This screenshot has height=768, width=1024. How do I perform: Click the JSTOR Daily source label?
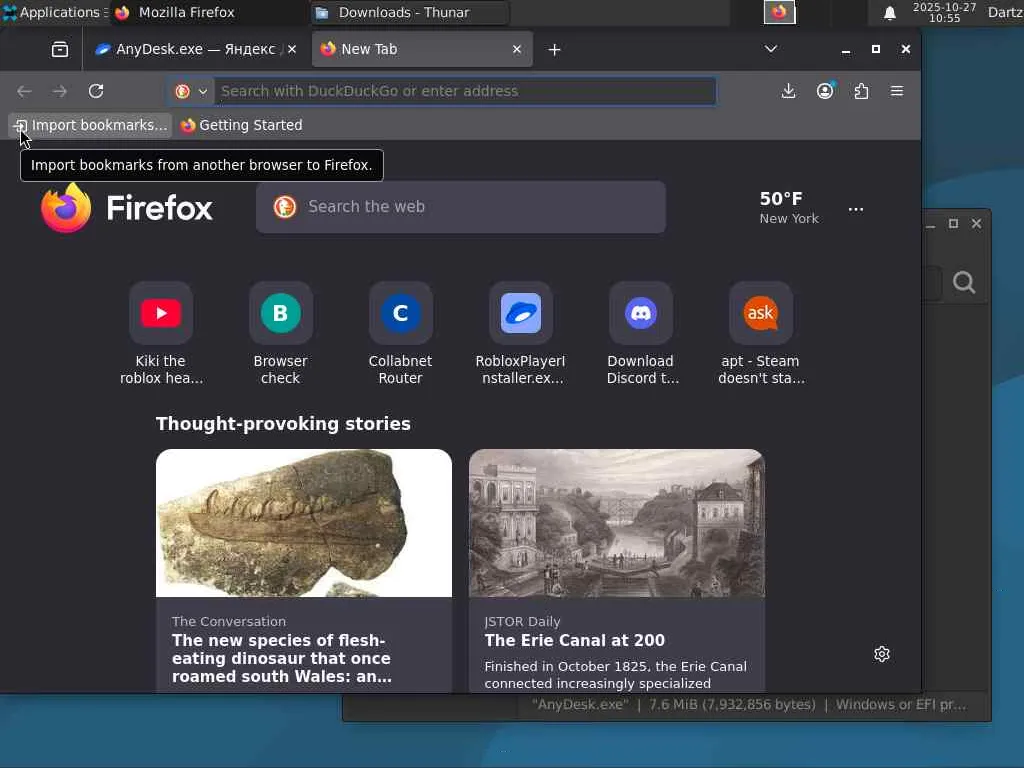(522, 622)
